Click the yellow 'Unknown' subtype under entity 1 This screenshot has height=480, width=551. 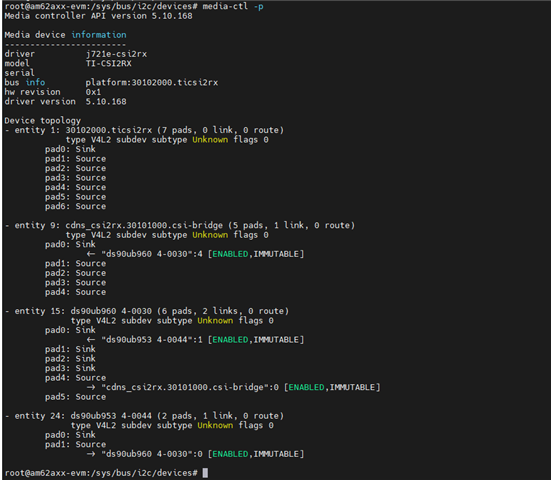210,140
